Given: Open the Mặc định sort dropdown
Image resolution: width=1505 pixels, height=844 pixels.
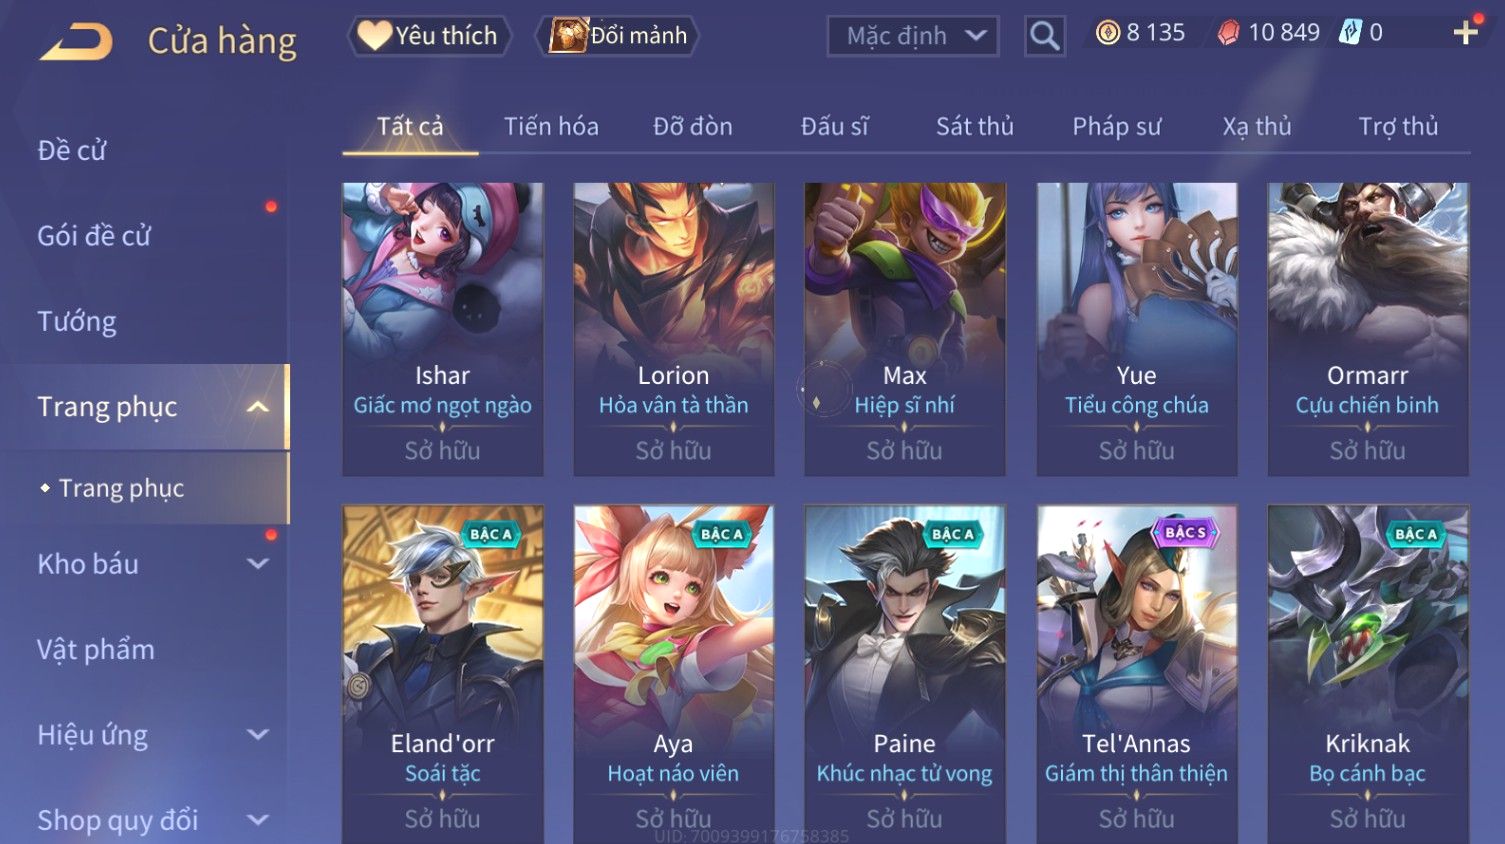Looking at the screenshot, I should pos(913,36).
